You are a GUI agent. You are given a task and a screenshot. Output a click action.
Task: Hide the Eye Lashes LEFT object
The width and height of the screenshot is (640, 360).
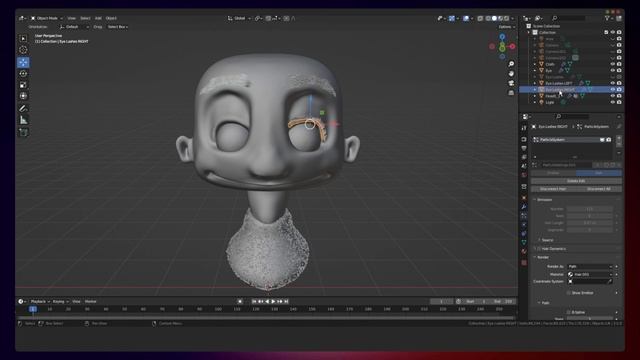coord(613,83)
